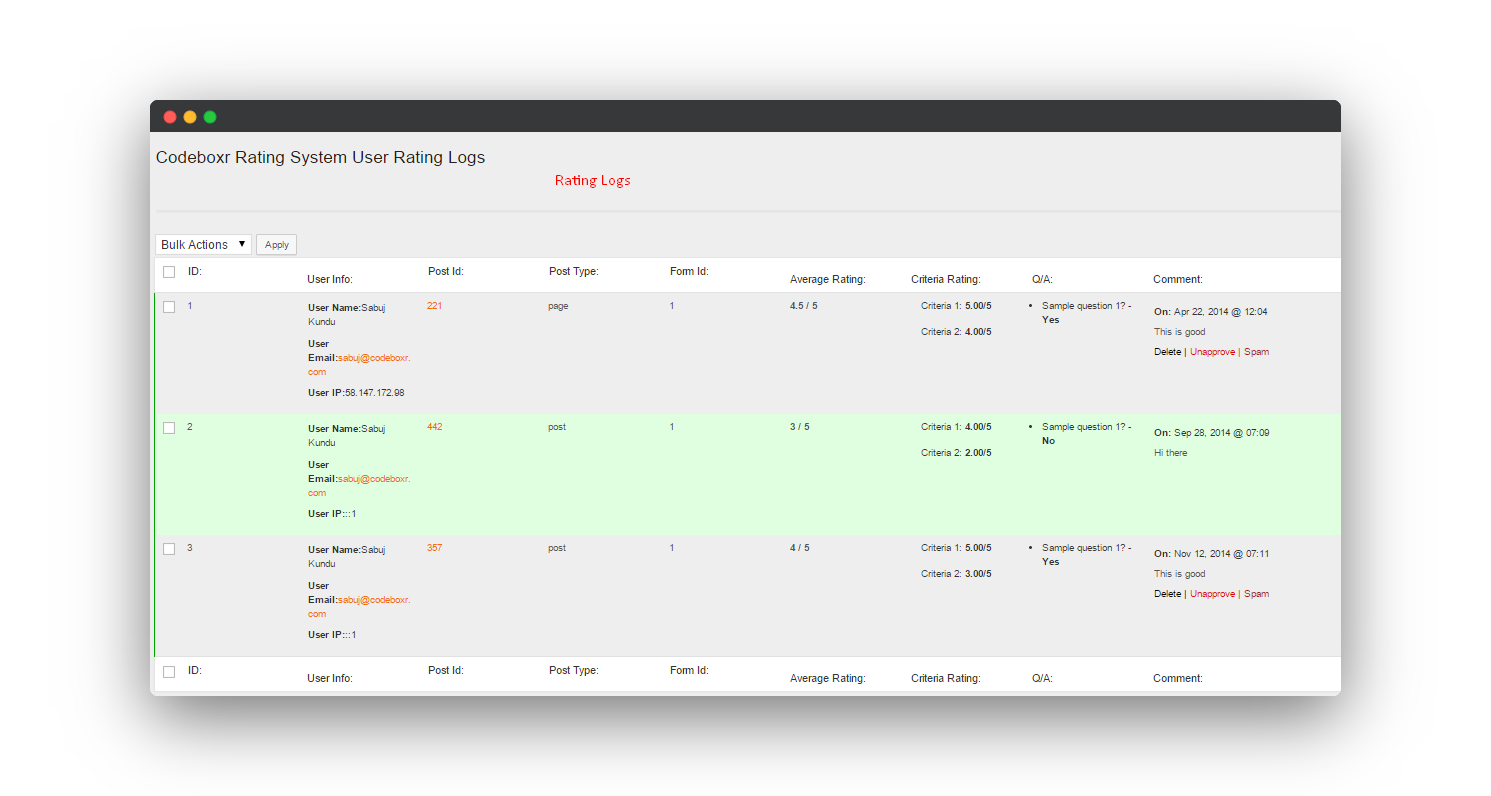This screenshot has width=1491, height=796.
Task: Mark the Nov 12, 2014 comment as Spam
Action: click(1256, 594)
